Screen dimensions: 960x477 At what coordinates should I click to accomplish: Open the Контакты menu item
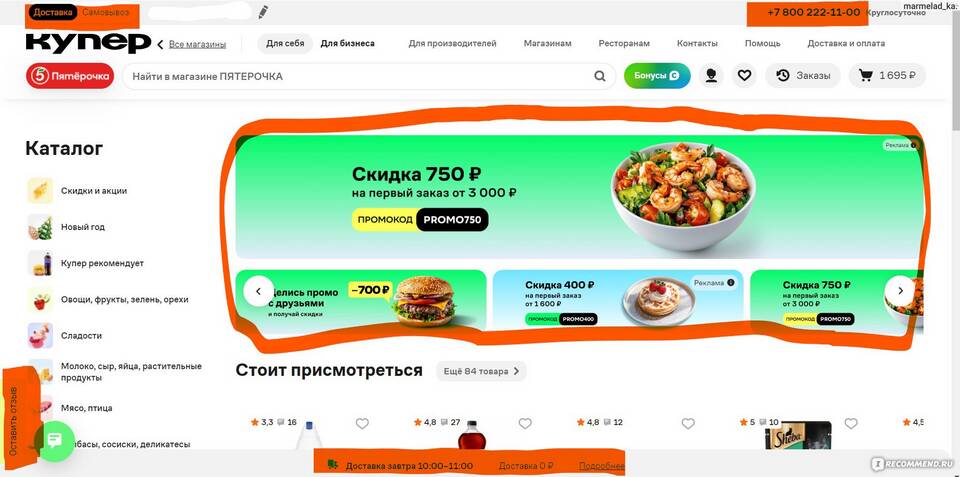[697, 43]
